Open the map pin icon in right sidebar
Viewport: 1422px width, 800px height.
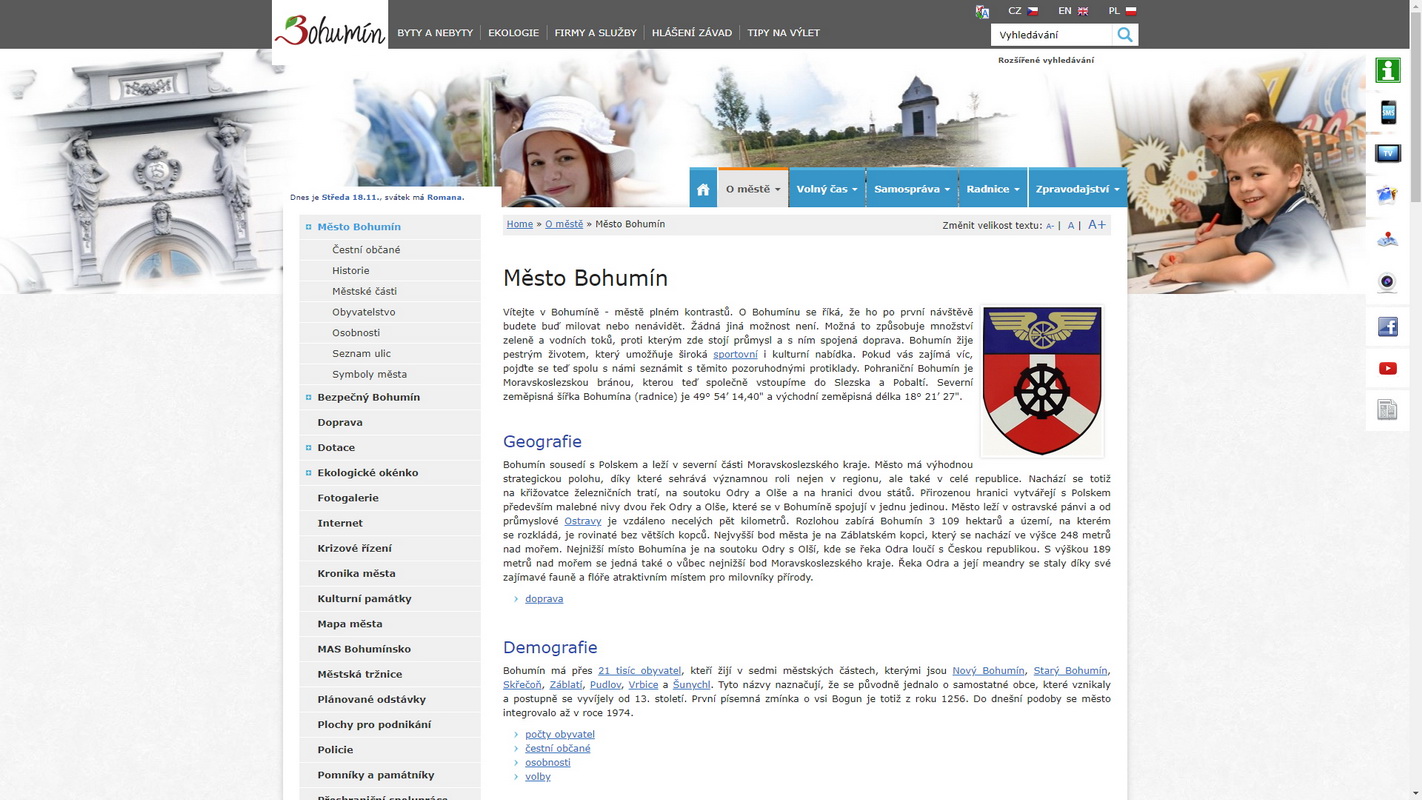coord(1387,239)
